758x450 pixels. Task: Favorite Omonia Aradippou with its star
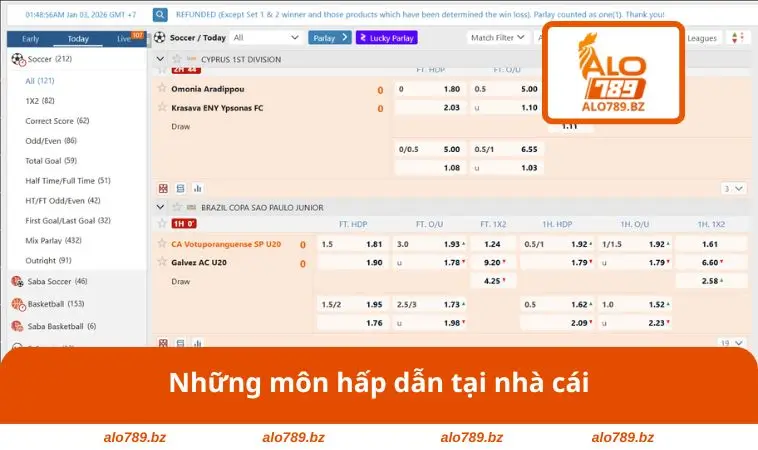162,88
